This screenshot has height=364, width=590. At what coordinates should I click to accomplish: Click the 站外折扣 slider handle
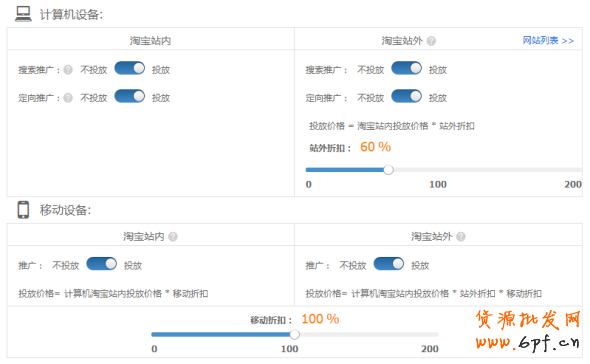pyautogui.click(x=388, y=170)
